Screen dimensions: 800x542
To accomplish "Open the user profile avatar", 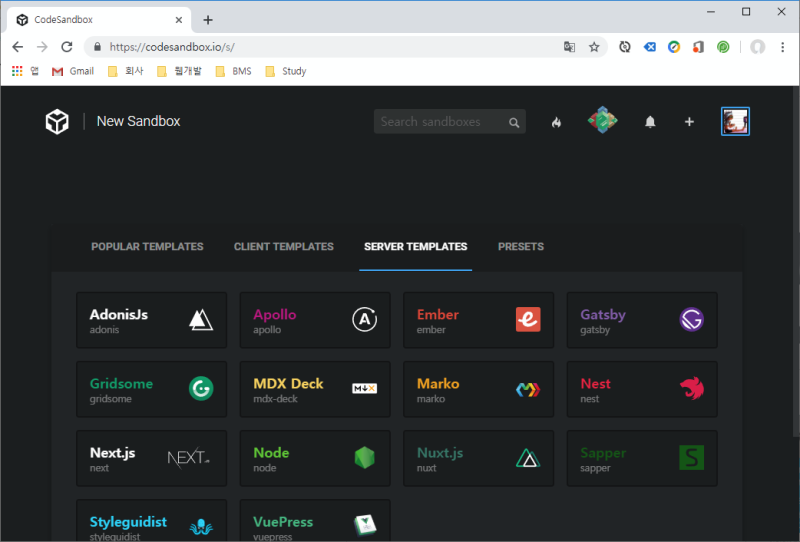I will click(735, 121).
